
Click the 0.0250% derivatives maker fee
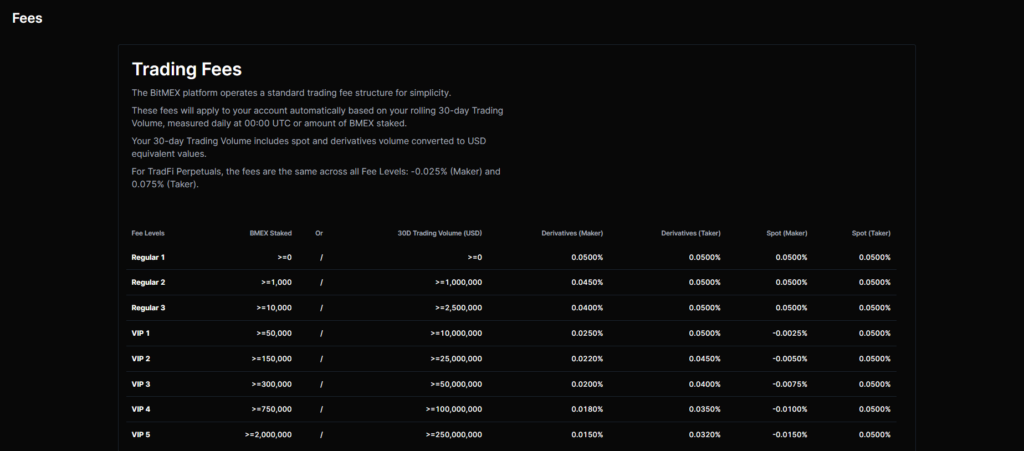click(587, 334)
